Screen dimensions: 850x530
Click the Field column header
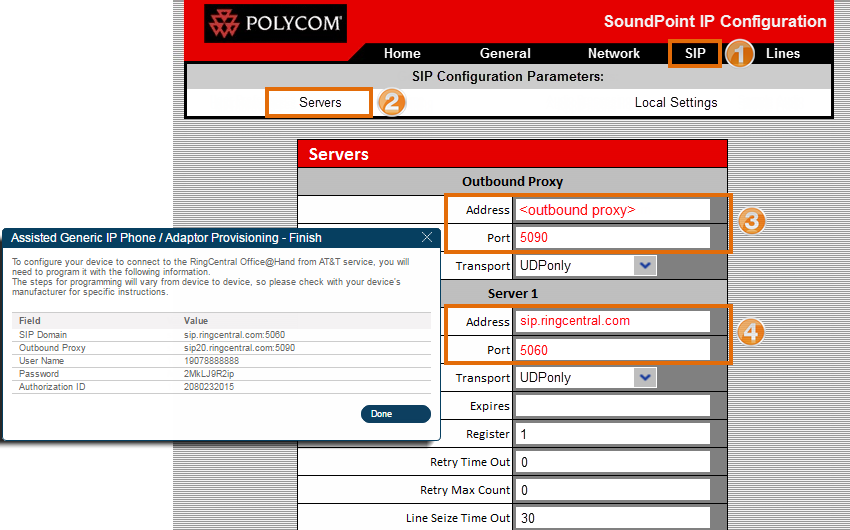30,321
